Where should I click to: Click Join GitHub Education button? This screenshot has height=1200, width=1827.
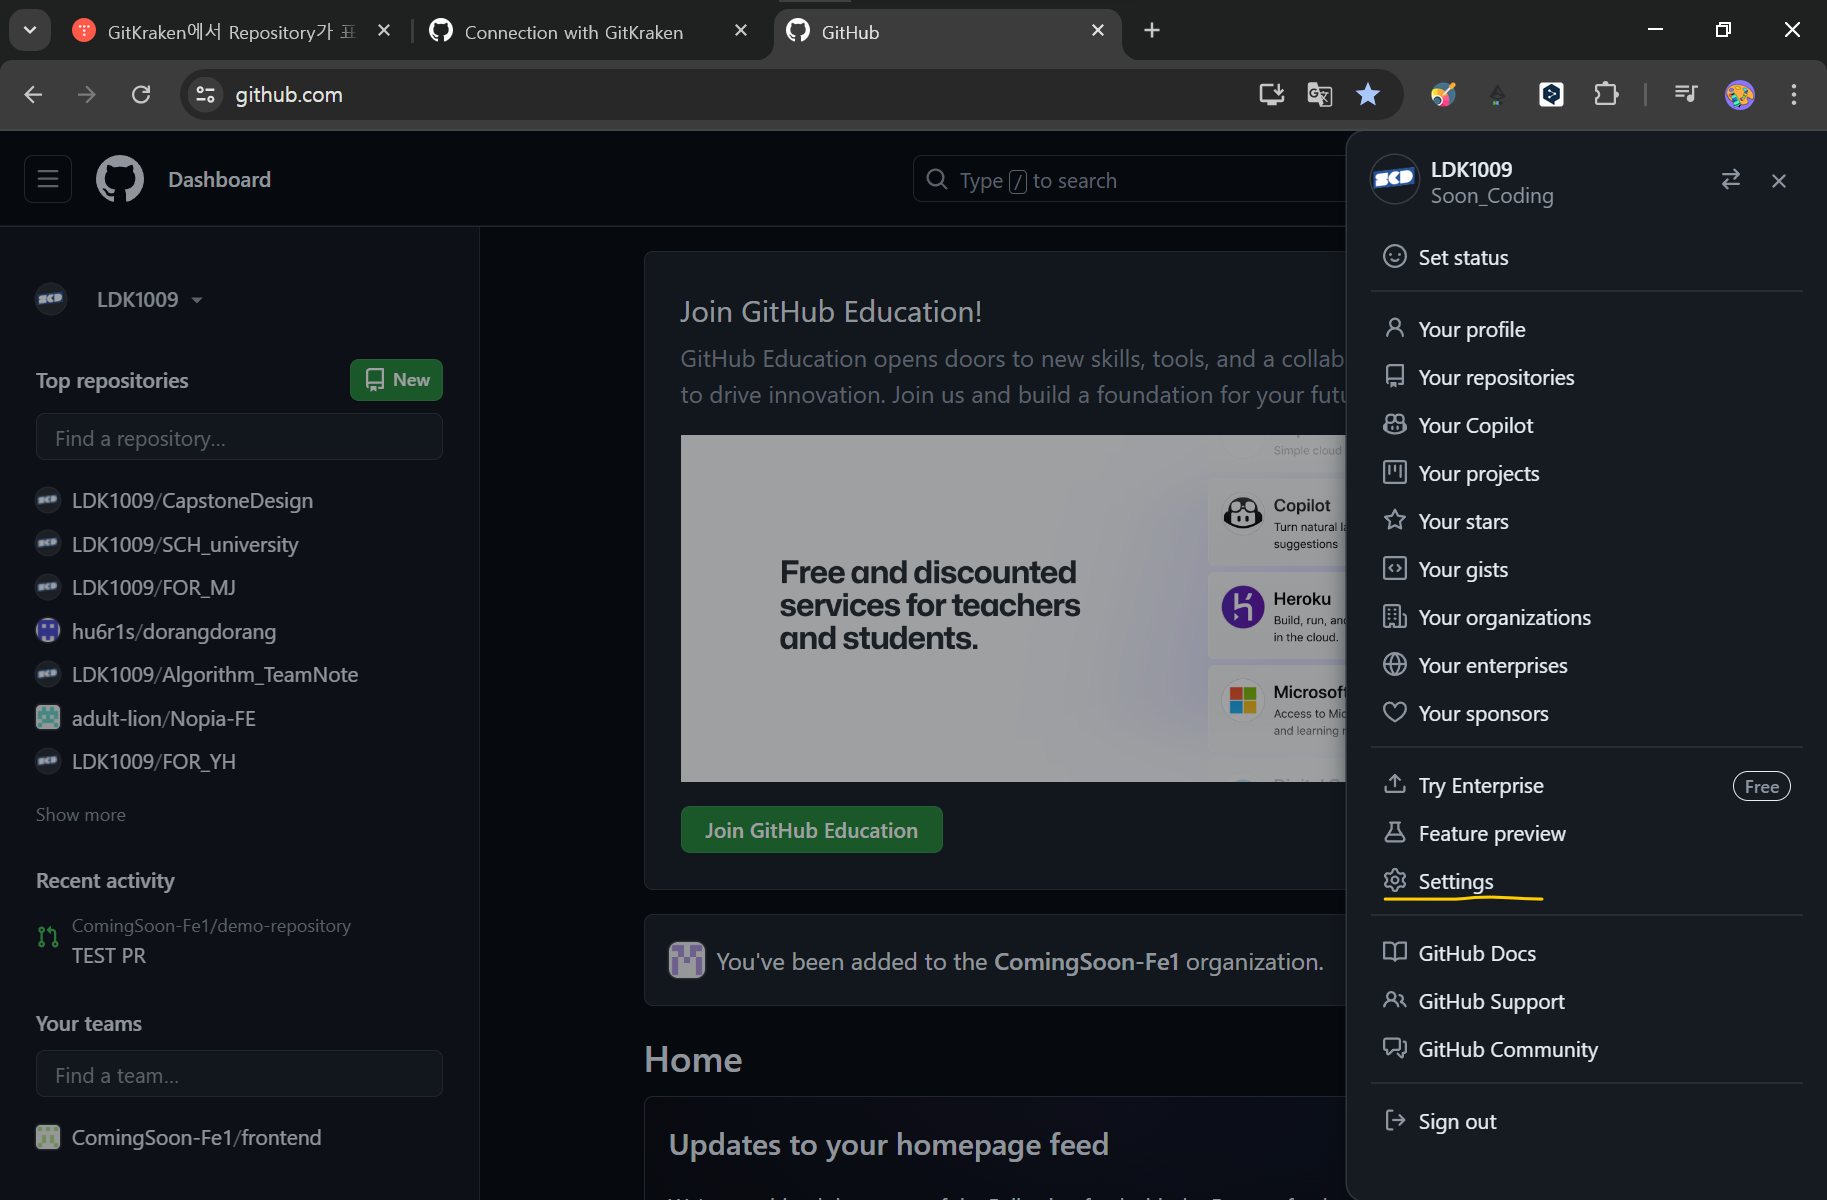(x=811, y=830)
